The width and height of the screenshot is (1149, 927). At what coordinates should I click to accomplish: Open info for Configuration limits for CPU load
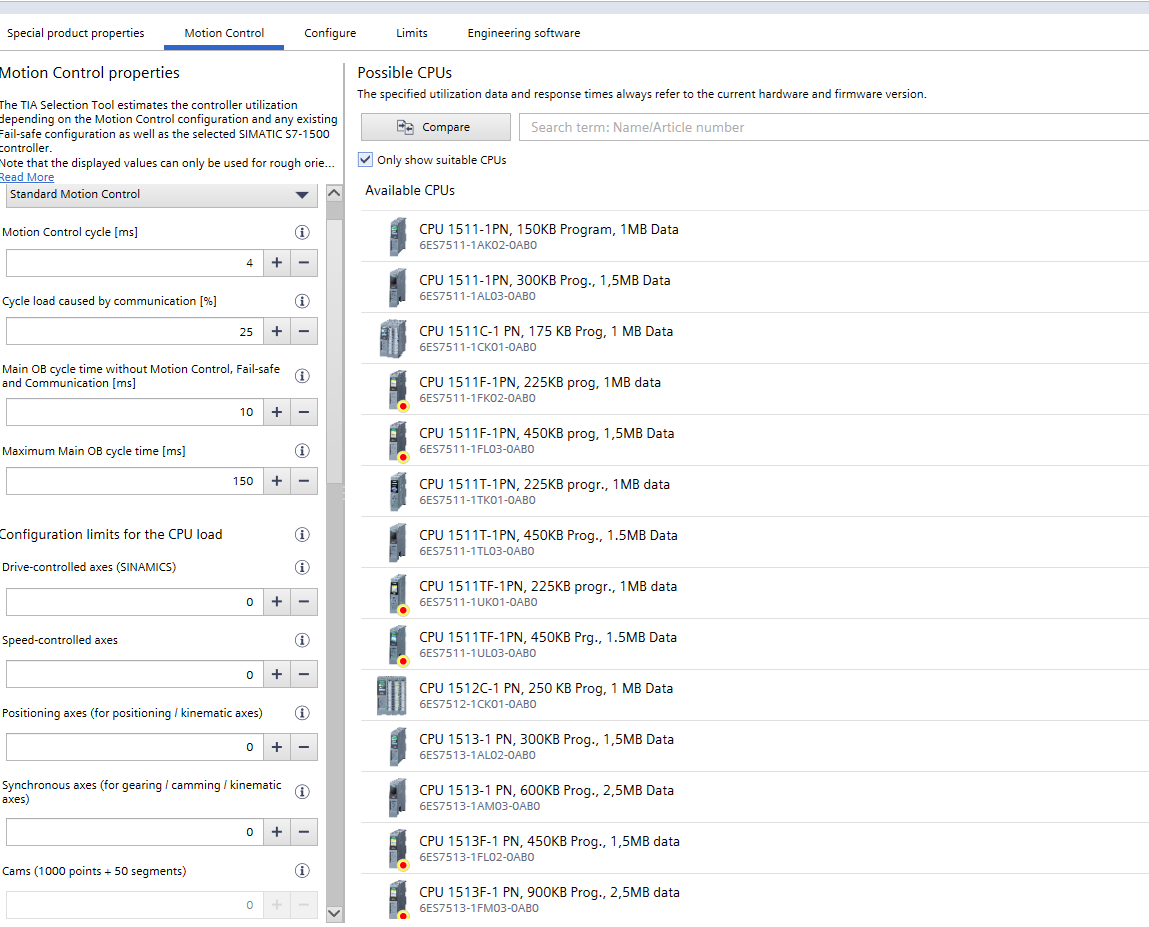click(302, 534)
